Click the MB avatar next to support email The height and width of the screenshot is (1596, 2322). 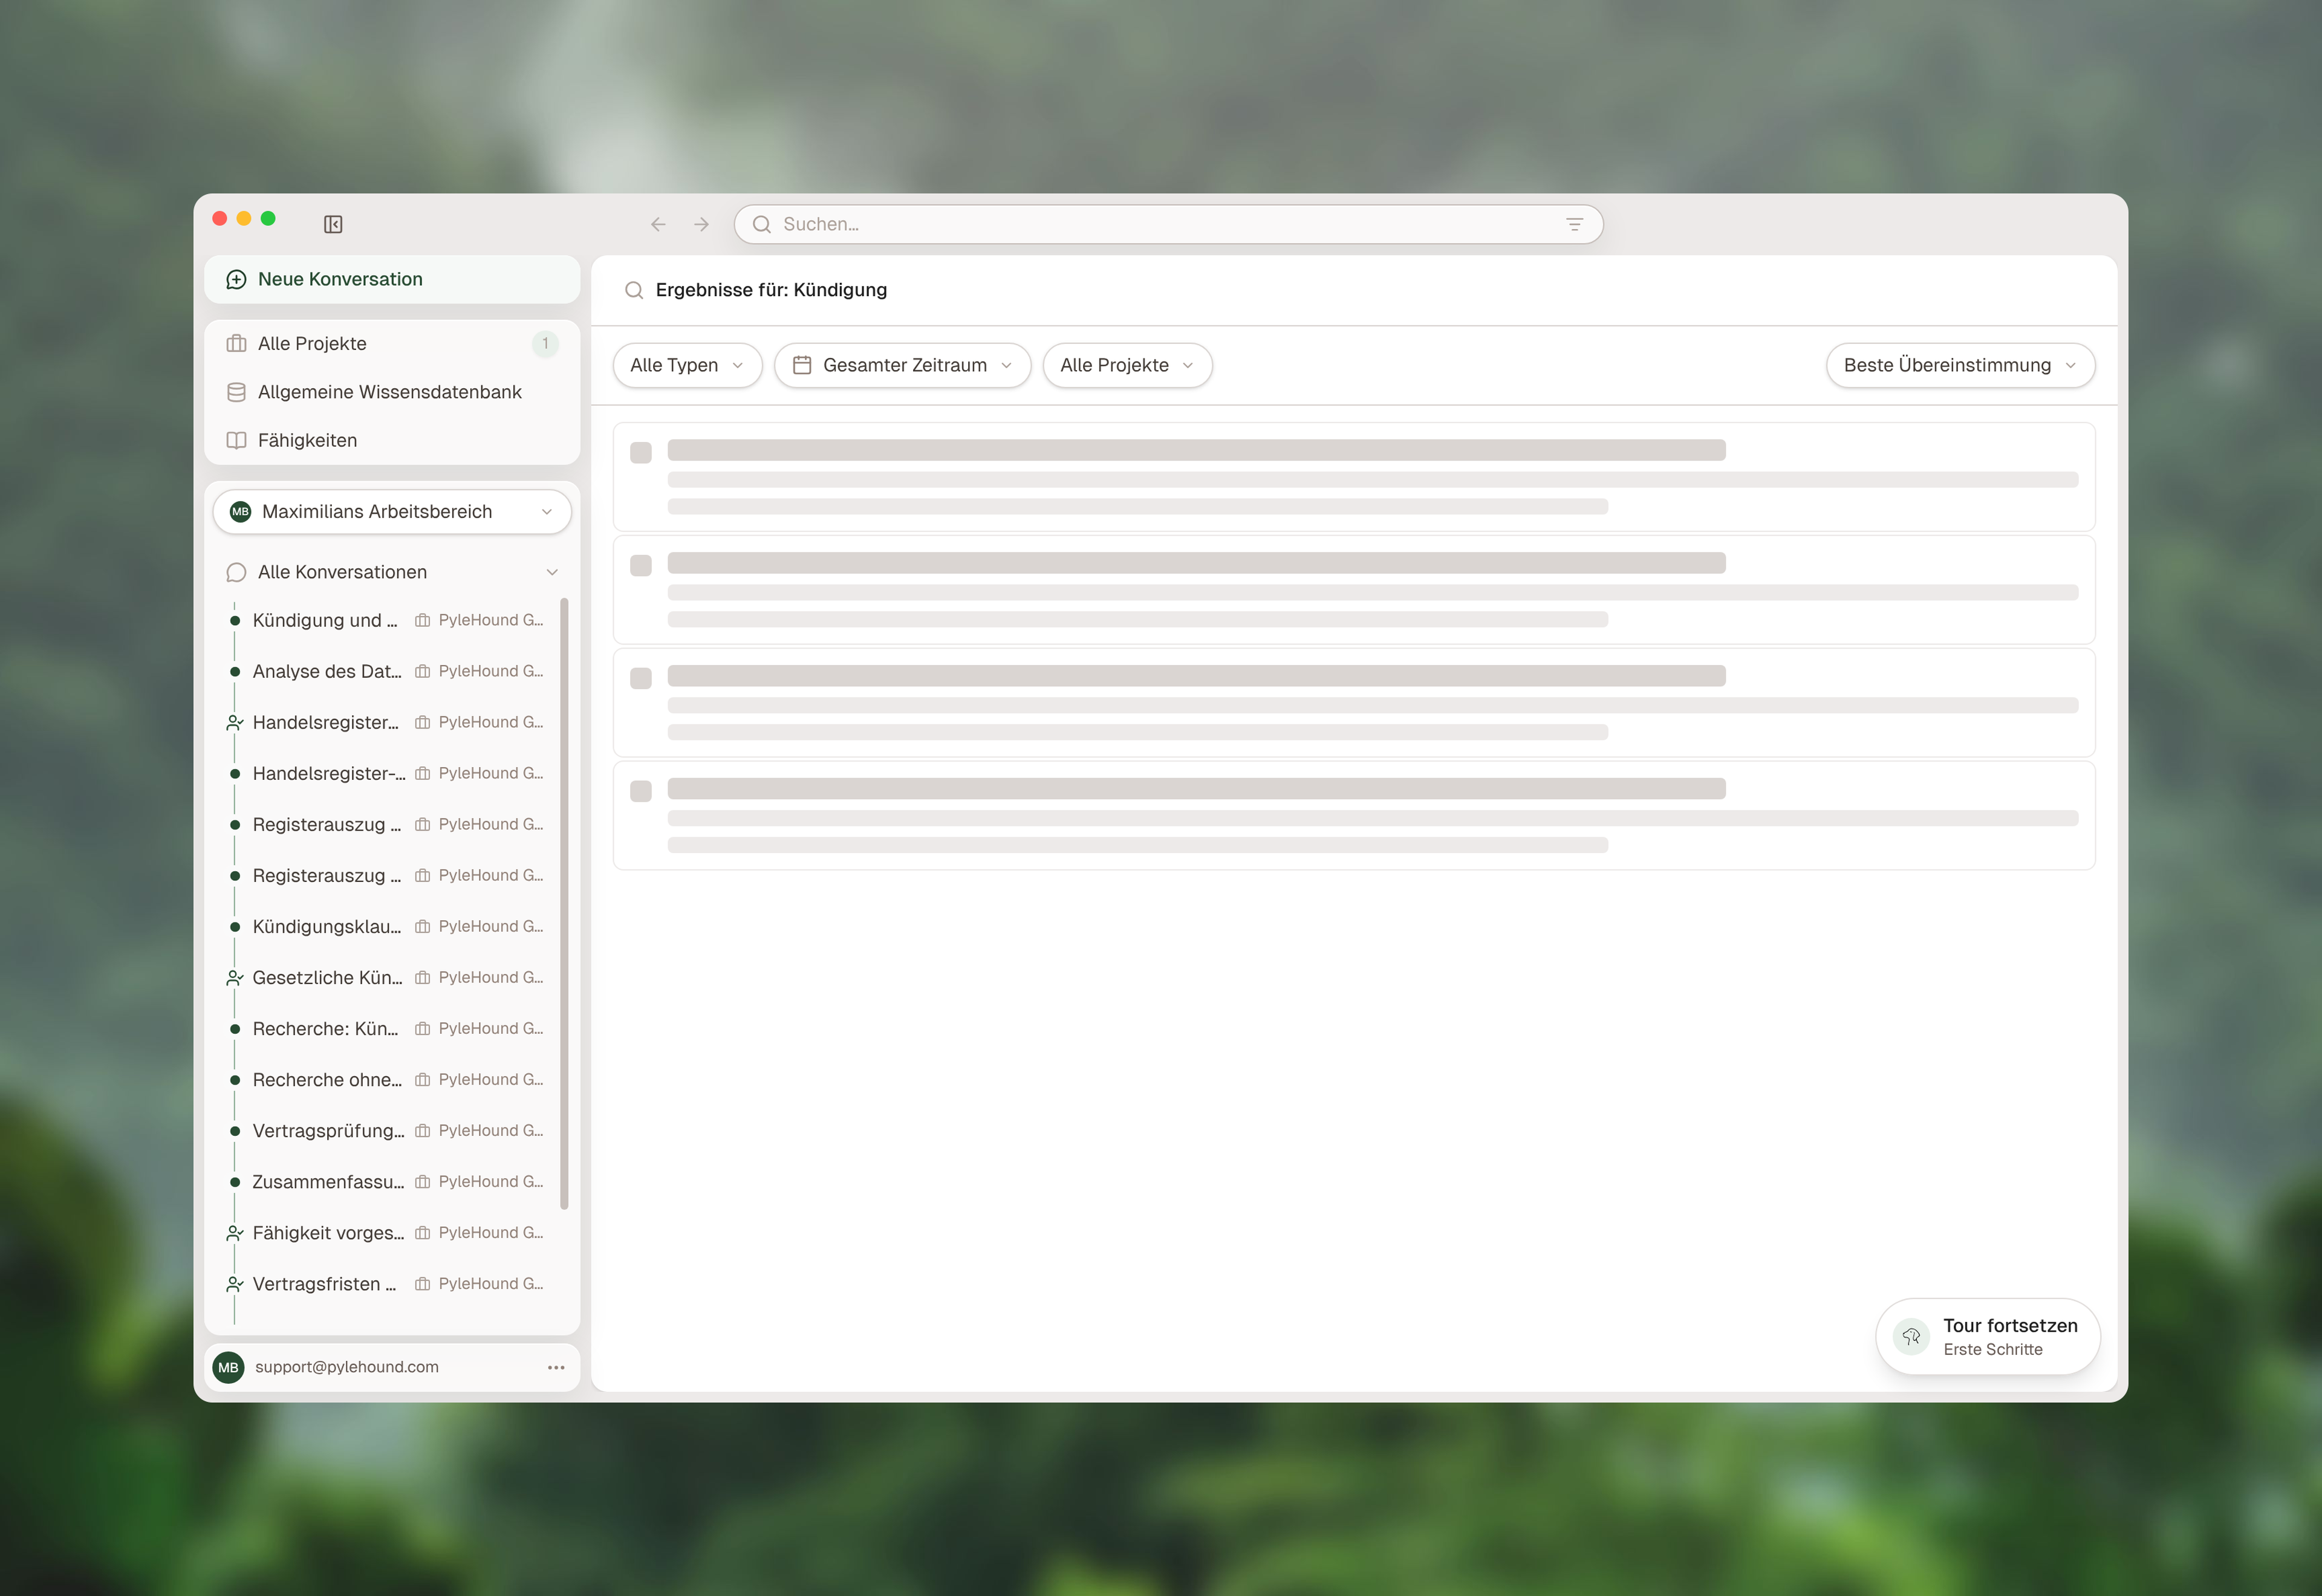(x=228, y=1367)
